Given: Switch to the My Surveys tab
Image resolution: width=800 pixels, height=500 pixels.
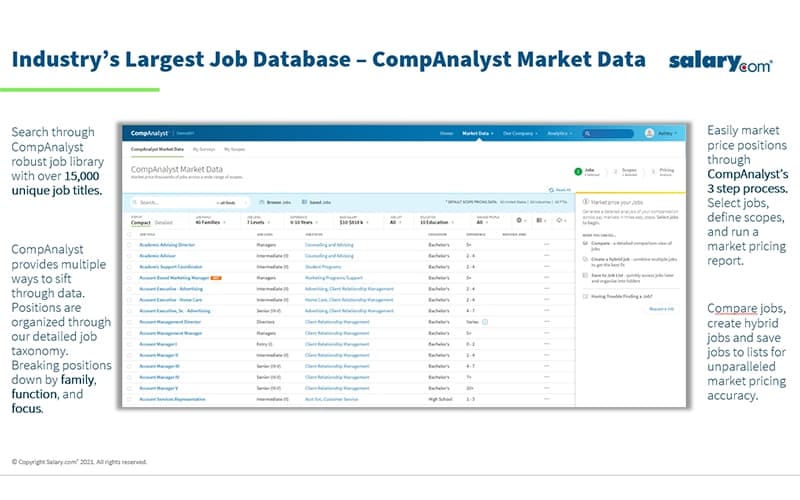Looking at the screenshot, I should (x=204, y=149).
